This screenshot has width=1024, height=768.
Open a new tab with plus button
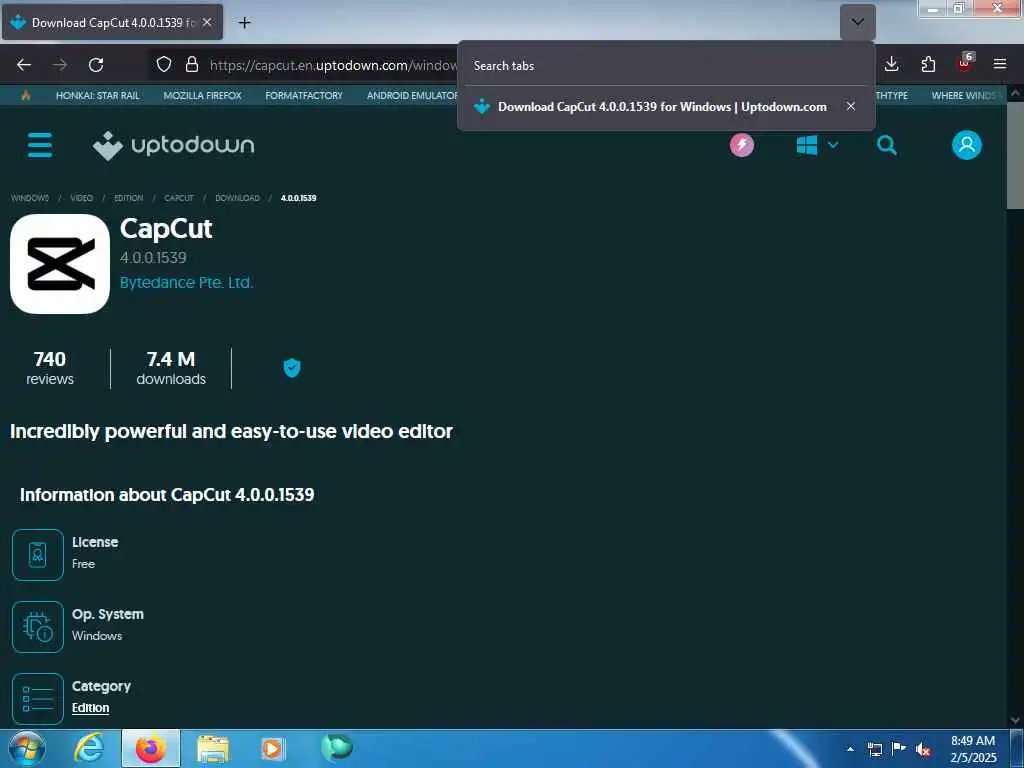pos(244,23)
